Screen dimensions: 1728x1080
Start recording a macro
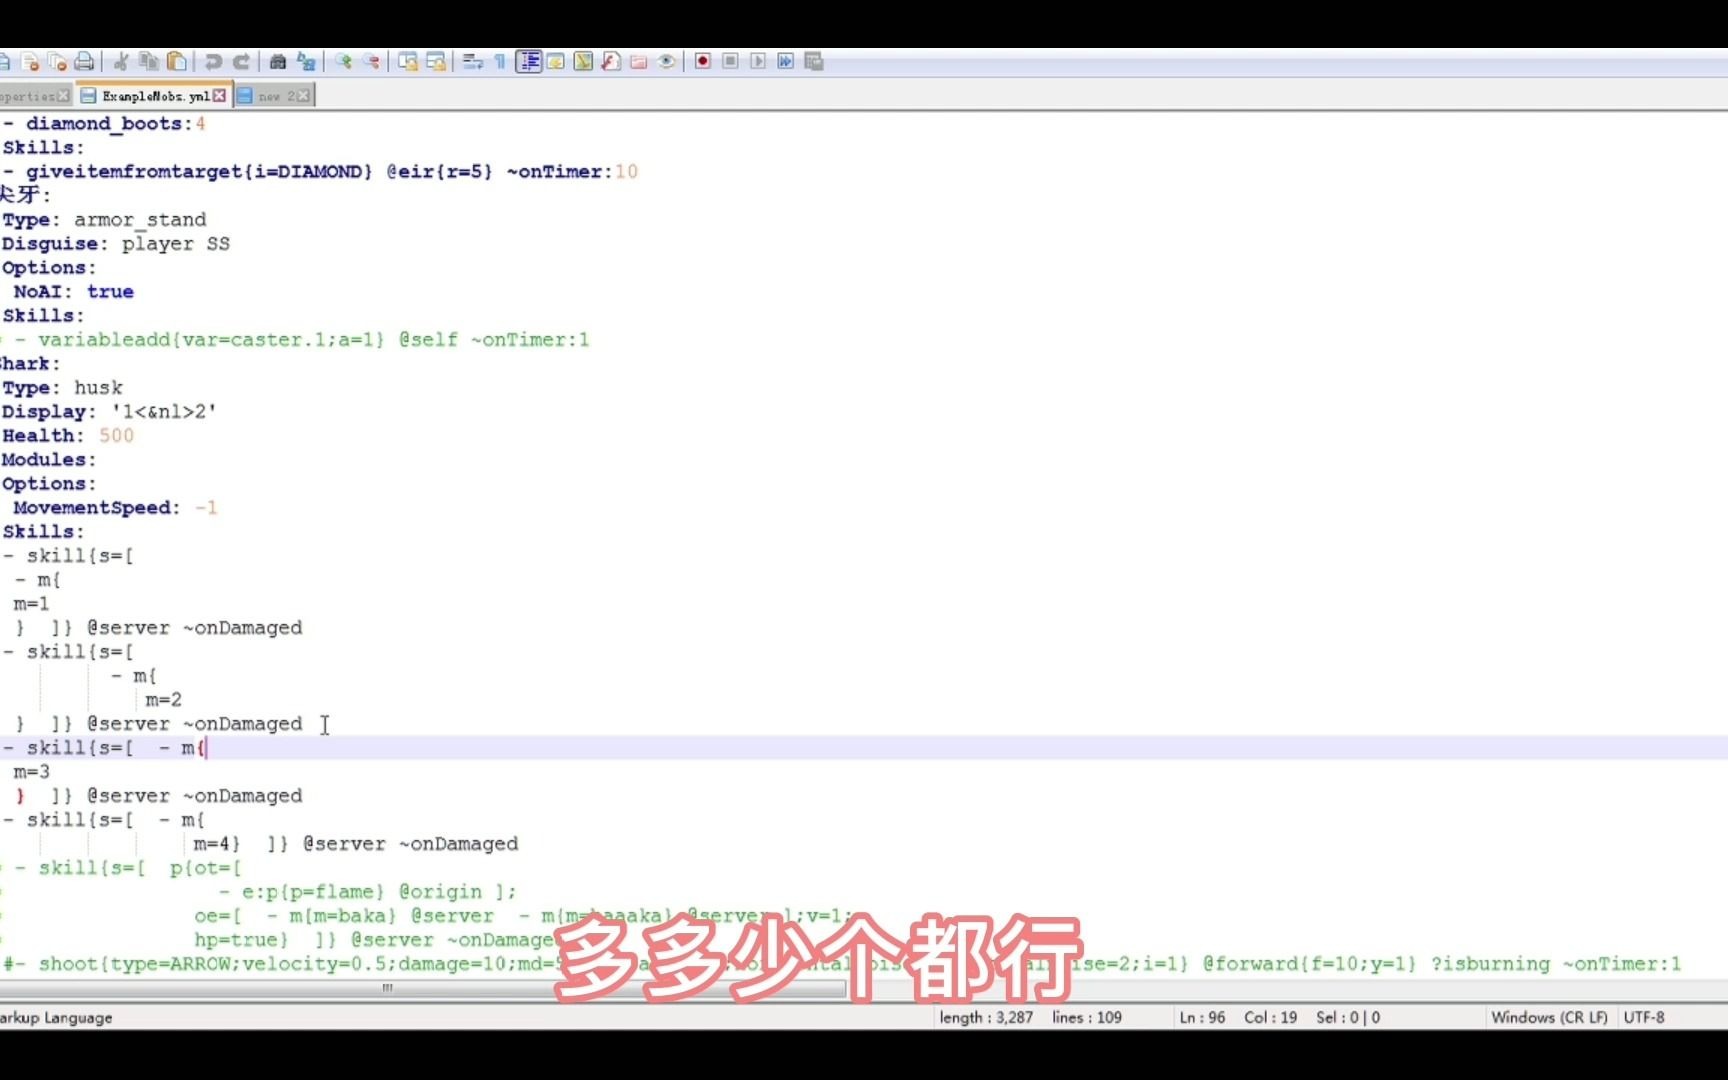[x=703, y=62]
